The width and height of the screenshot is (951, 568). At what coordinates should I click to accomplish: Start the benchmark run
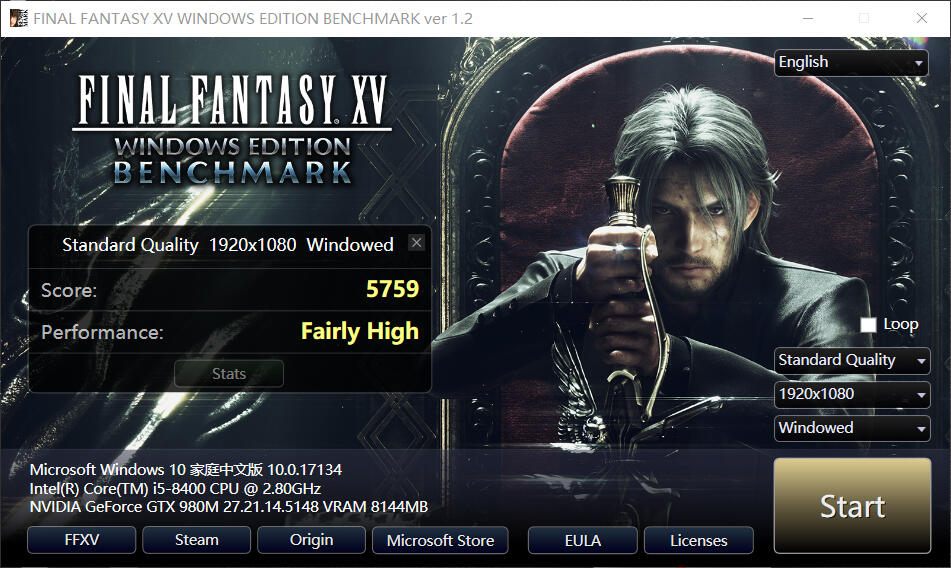coord(852,506)
